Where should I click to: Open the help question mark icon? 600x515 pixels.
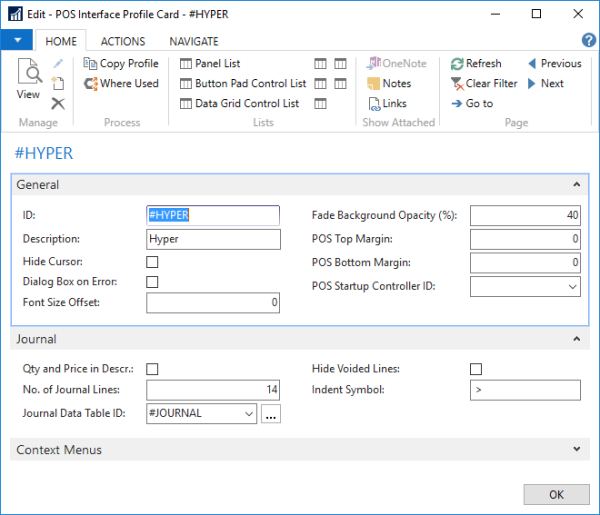point(589,40)
